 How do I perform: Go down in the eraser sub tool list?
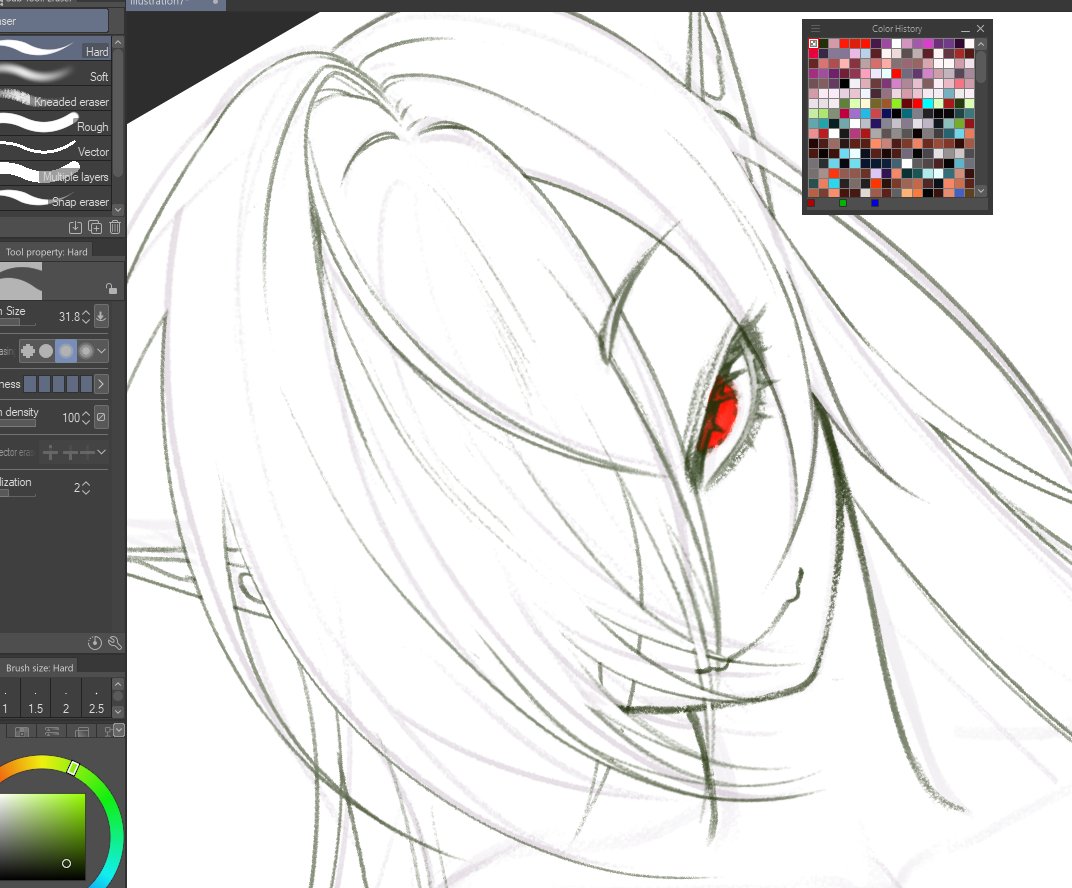point(118,209)
